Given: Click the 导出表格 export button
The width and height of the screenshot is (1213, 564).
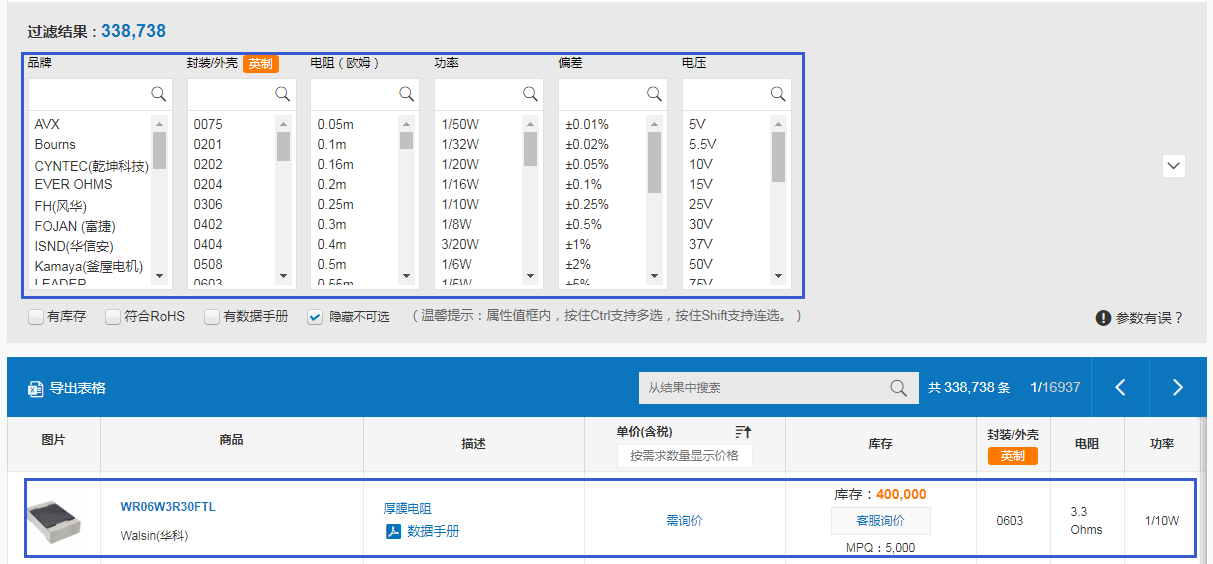Looking at the screenshot, I should (67, 388).
